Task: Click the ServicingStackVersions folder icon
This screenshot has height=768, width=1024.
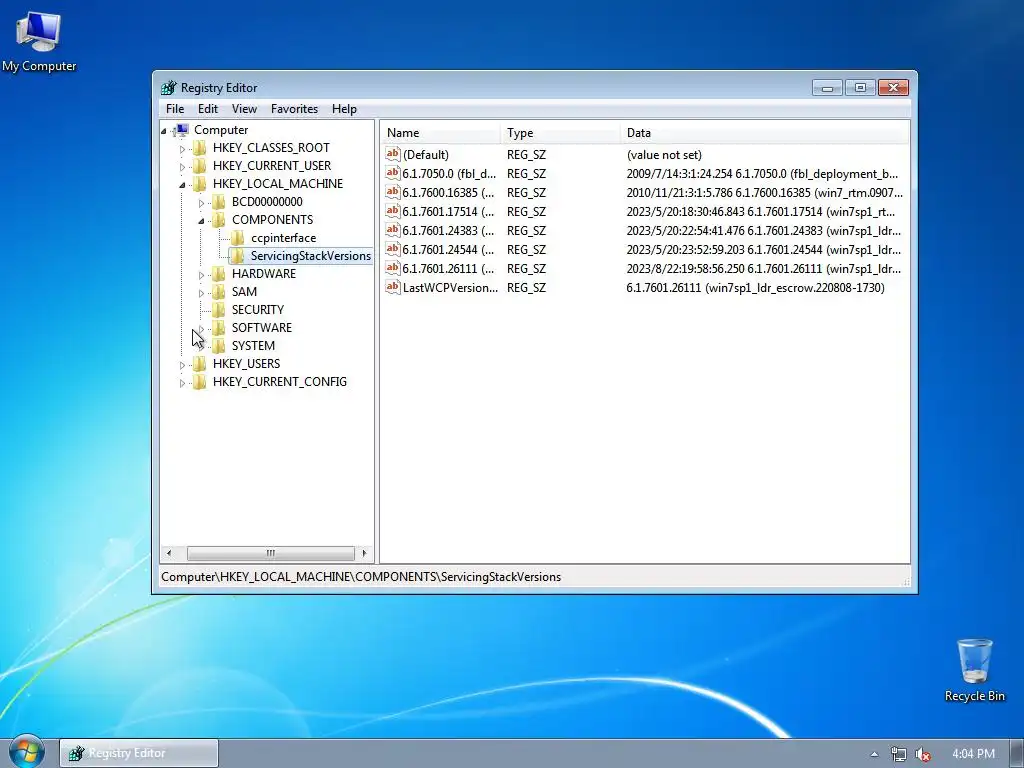Action: click(238, 255)
